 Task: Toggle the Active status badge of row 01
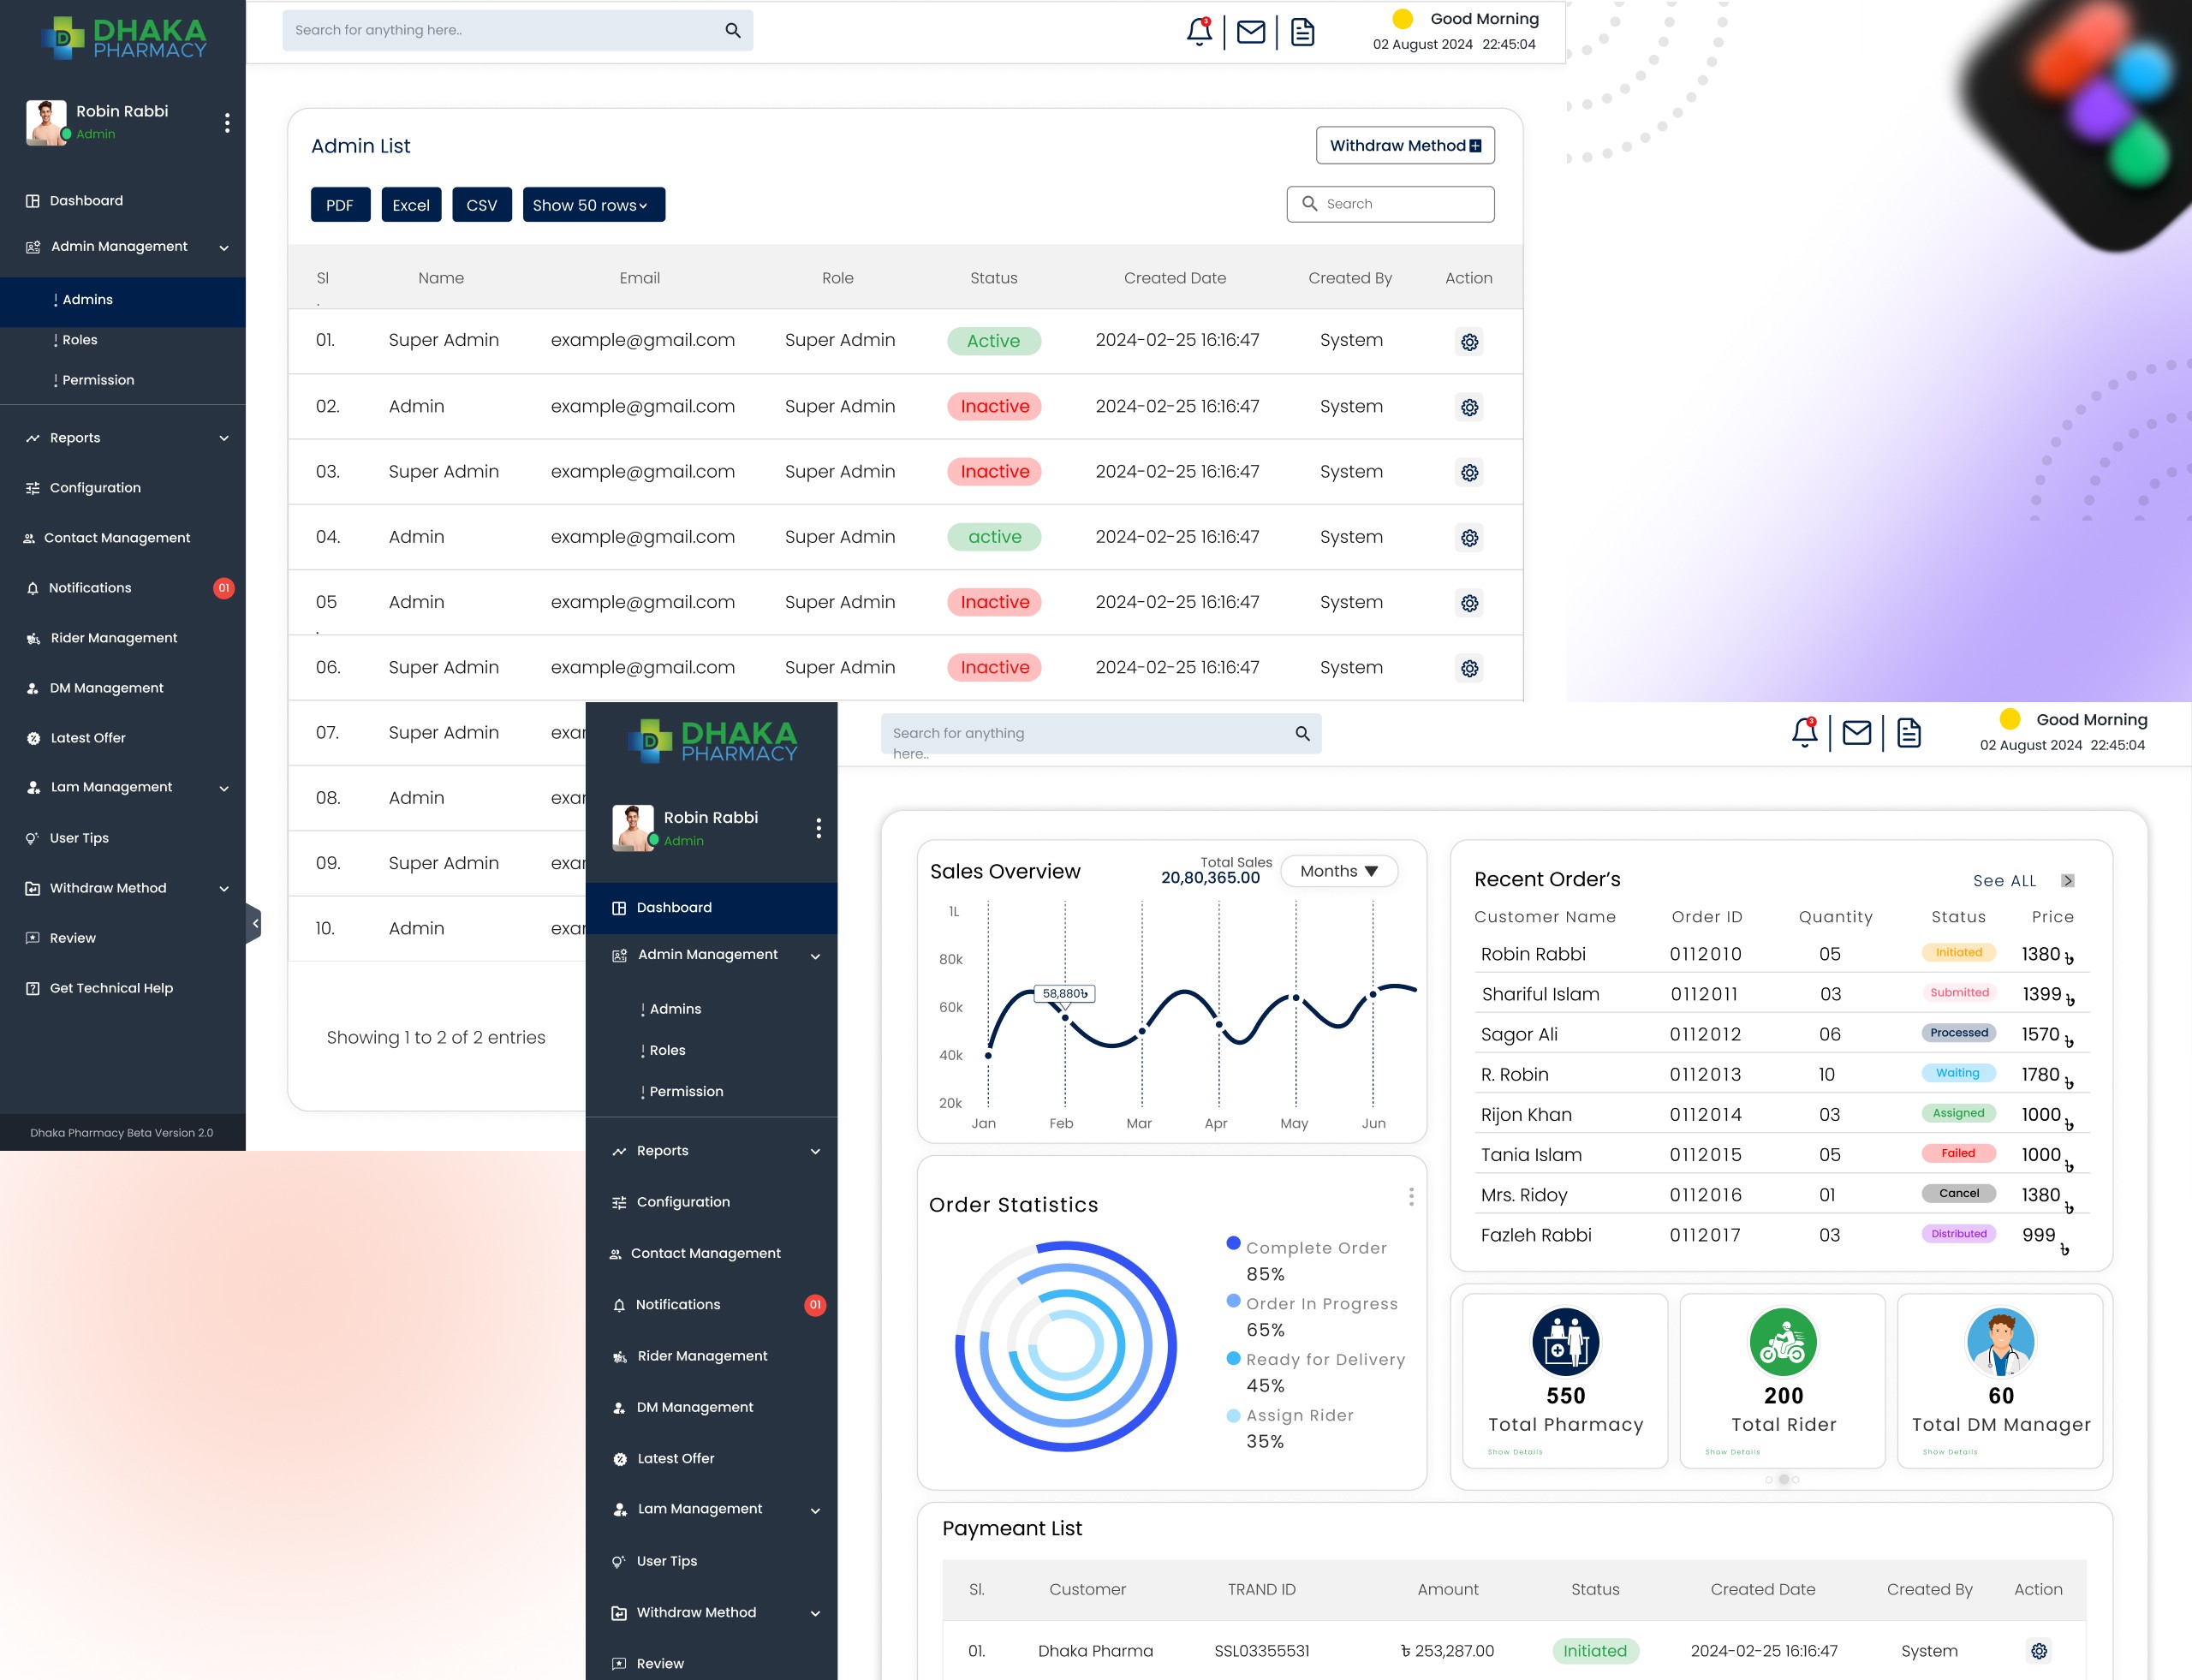[993, 341]
